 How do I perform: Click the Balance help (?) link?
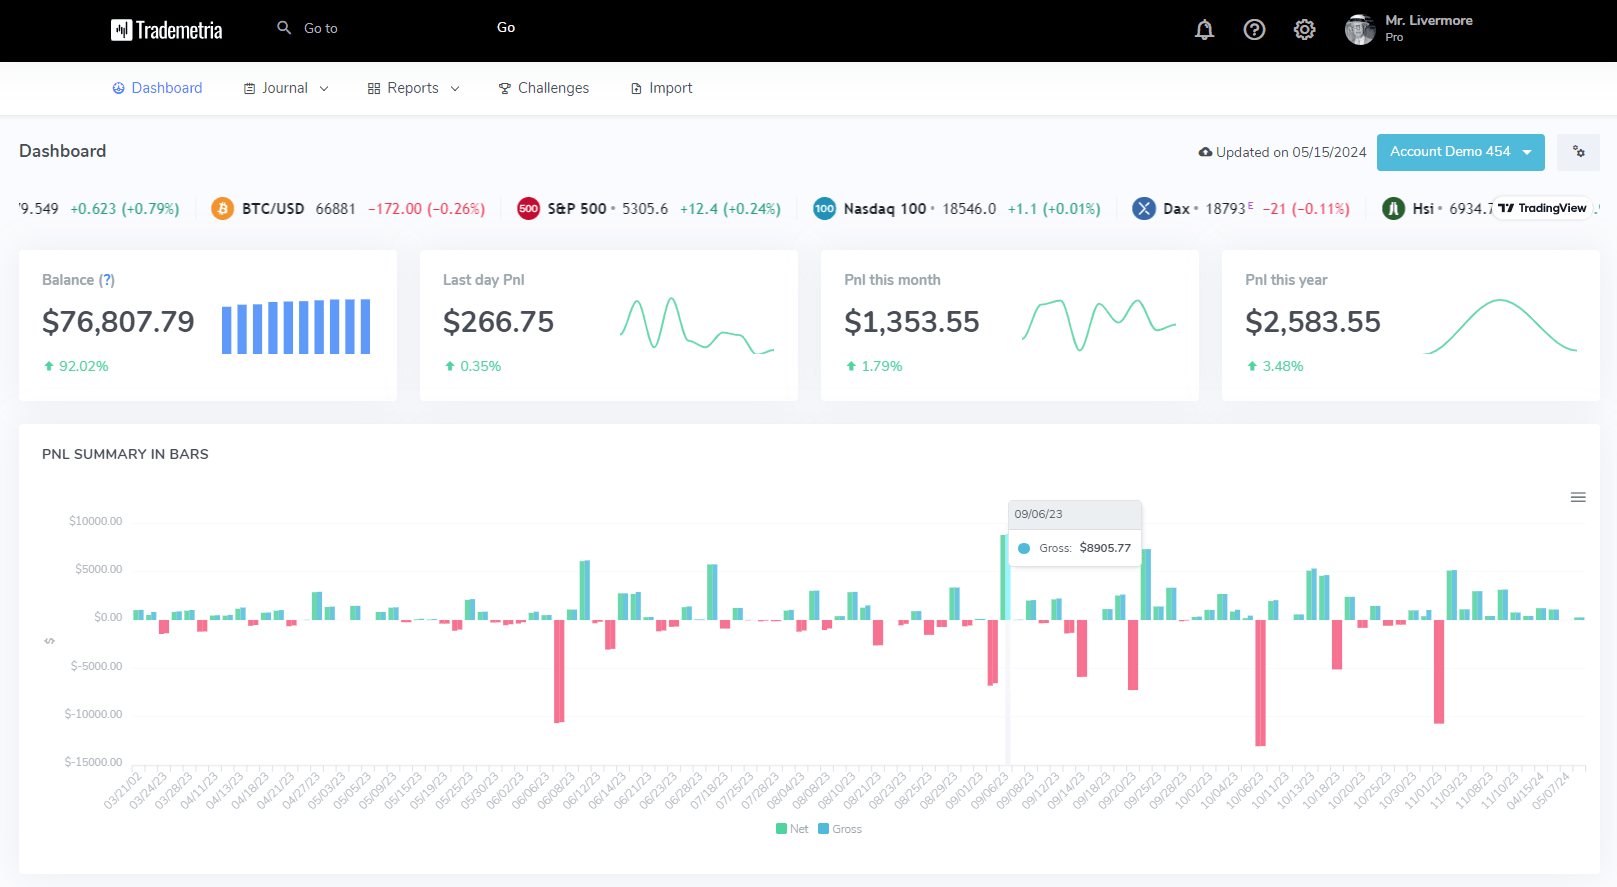pyautogui.click(x=107, y=280)
